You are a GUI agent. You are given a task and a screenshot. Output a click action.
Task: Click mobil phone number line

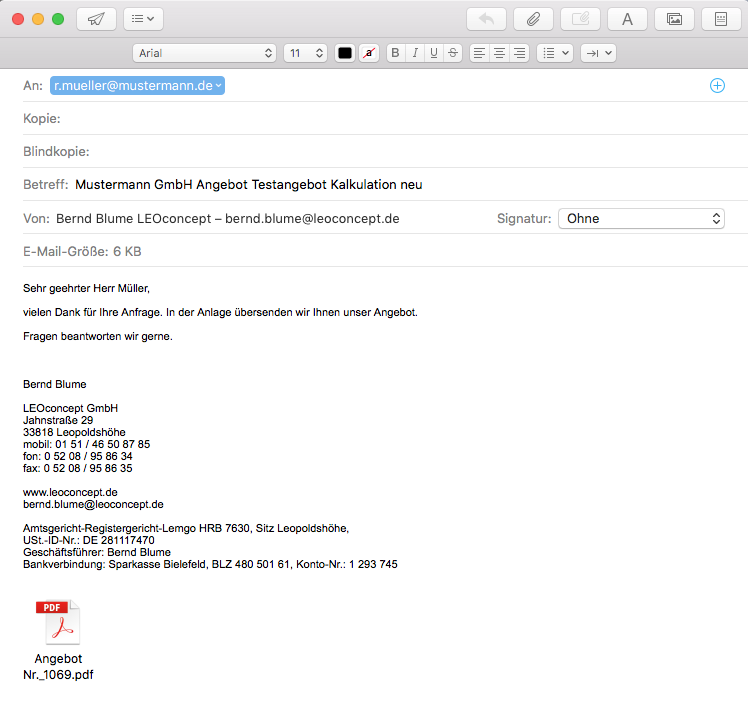86,444
